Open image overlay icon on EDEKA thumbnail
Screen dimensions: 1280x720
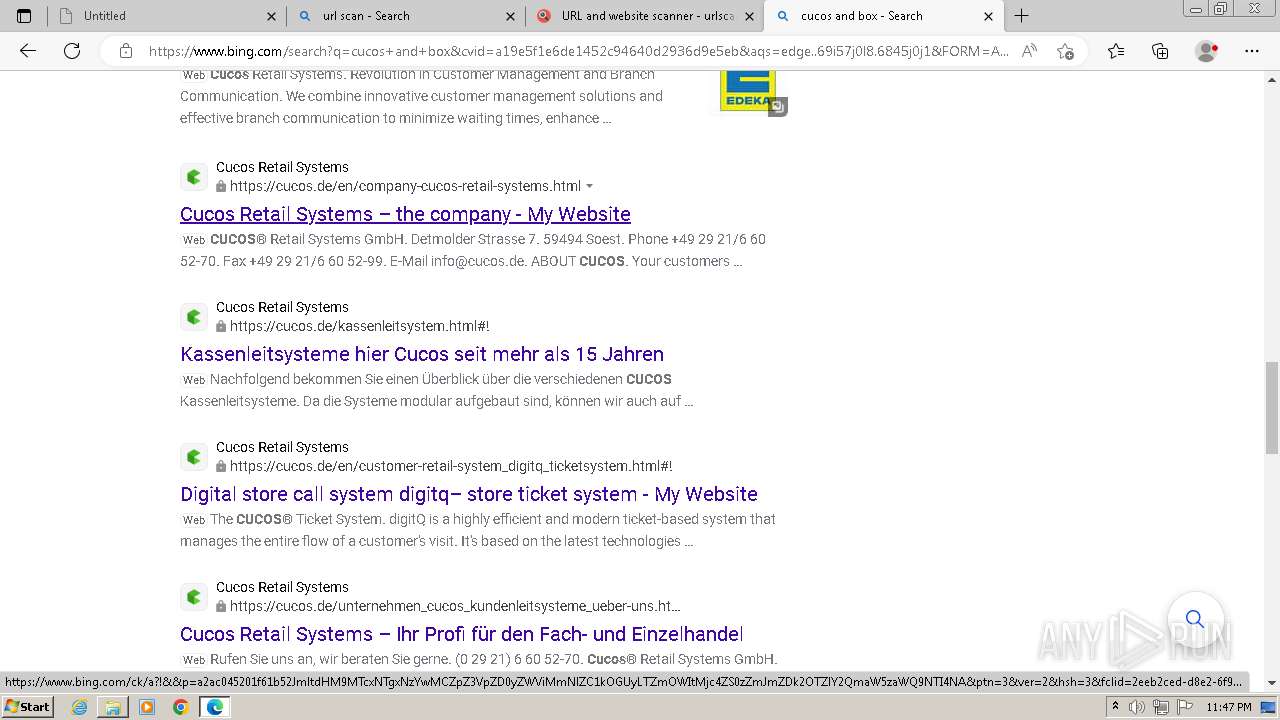pyautogui.click(x=778, y=106)
